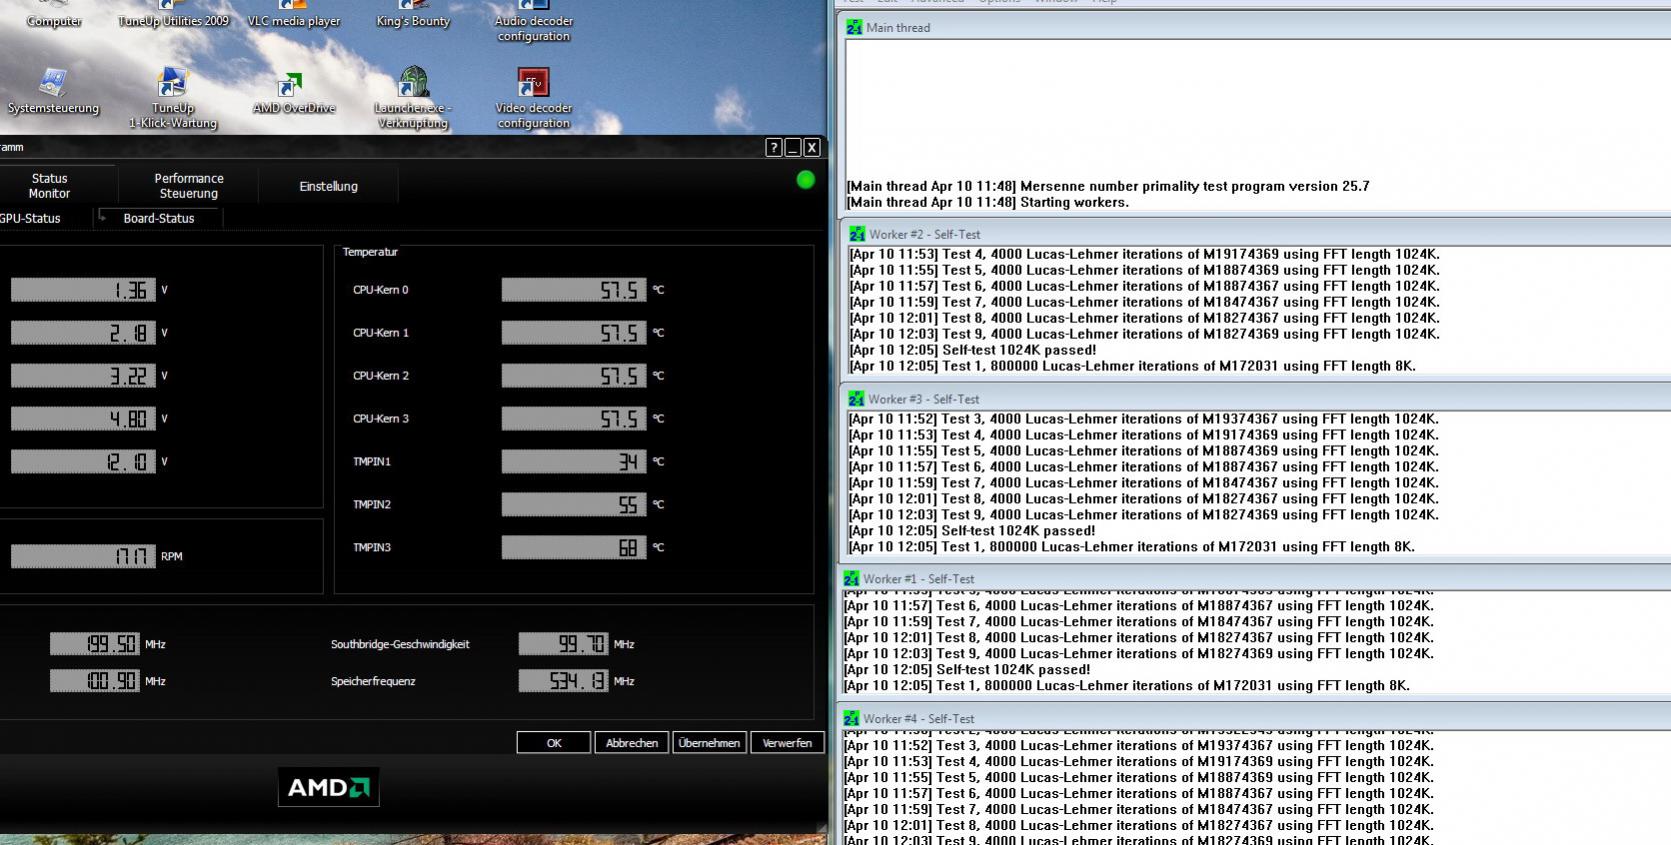1671x845 pixels.
Task: Click Worker #3 'Self-test 1024K passed!' line
Action: pyautogui.click(x=971, y=531)
